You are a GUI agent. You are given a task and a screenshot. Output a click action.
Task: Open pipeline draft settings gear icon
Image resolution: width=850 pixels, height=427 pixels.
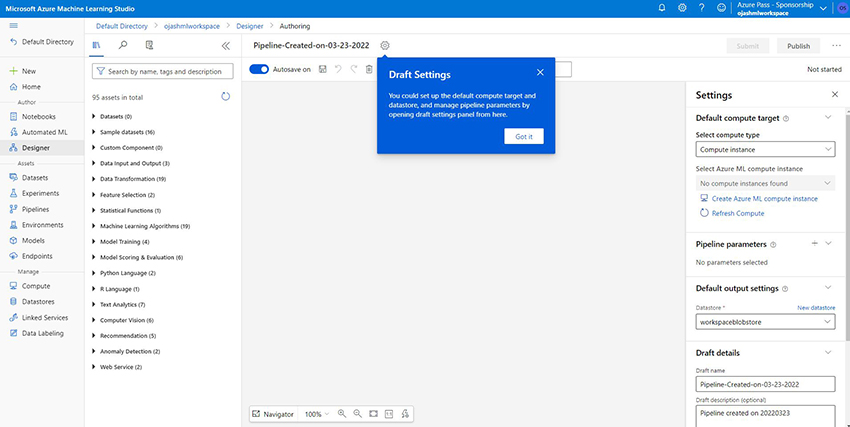[x=386, y=46]
